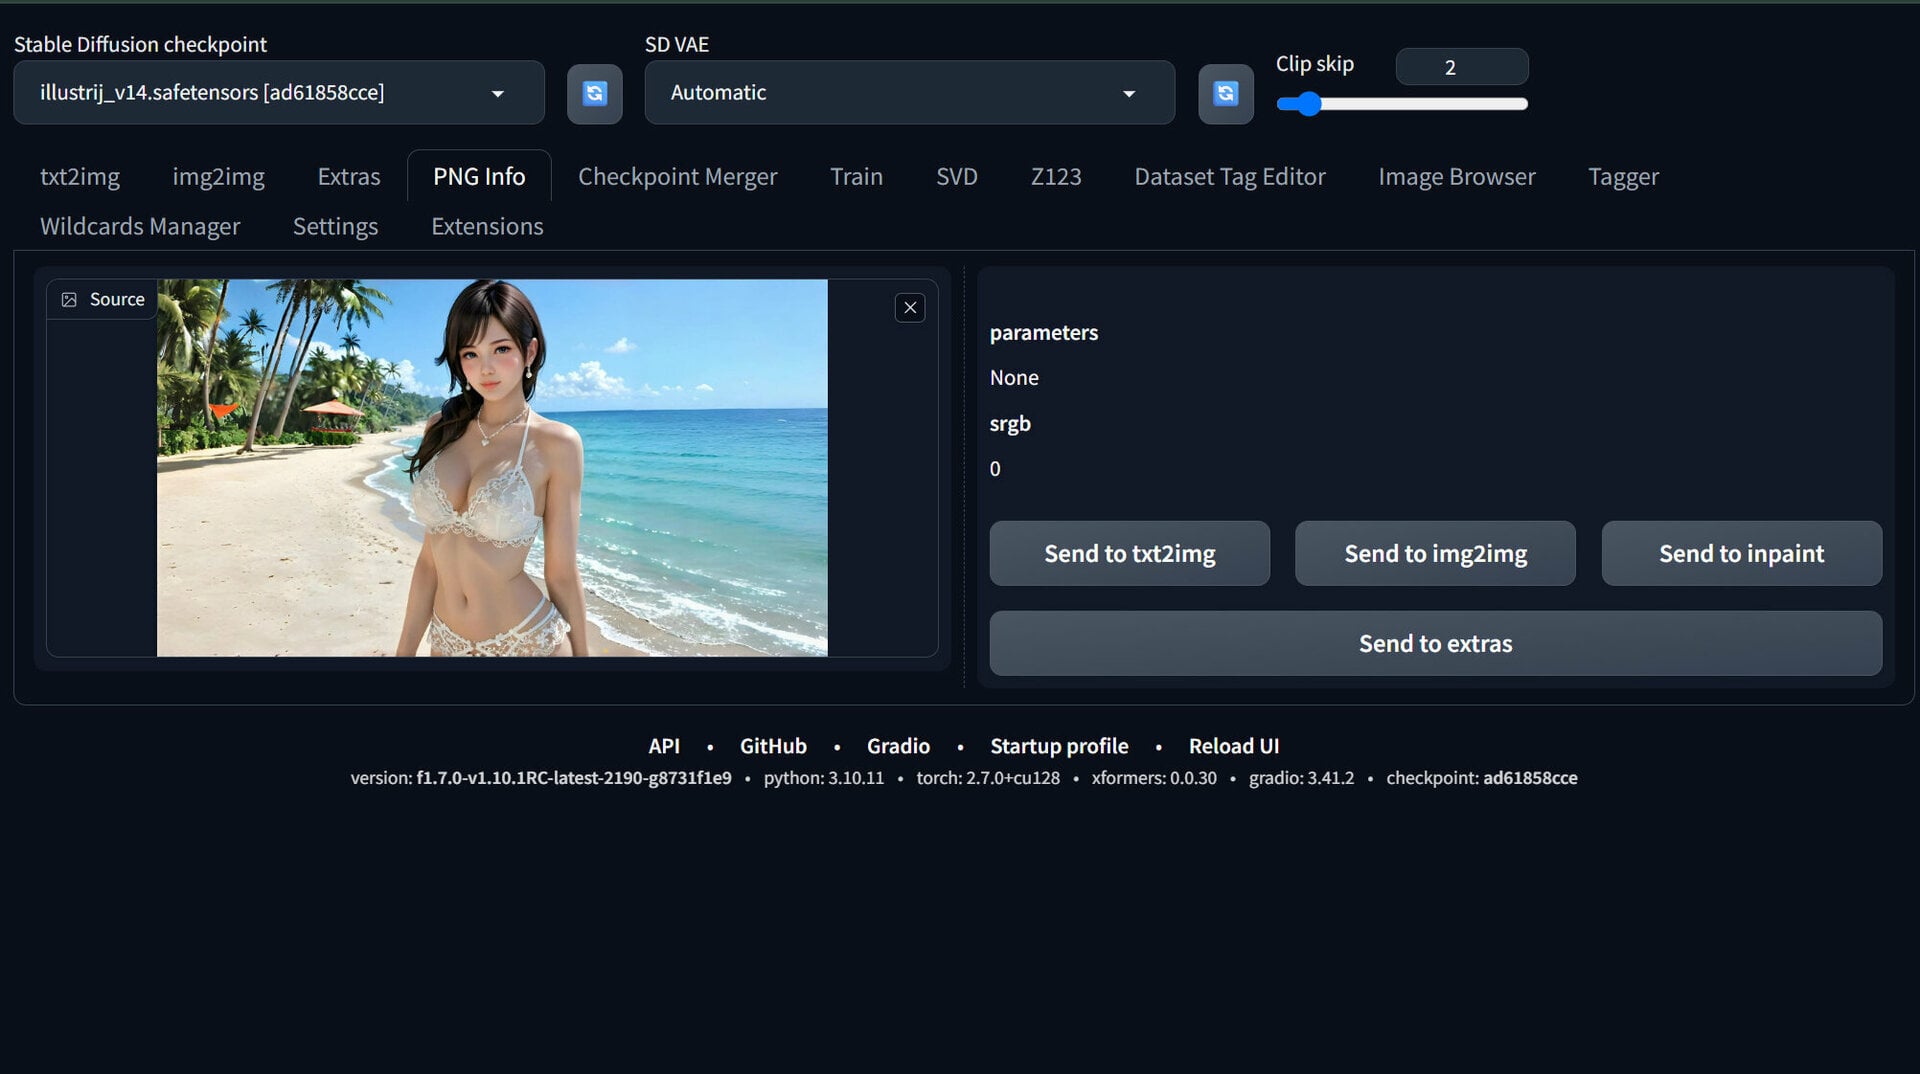Click Send to txt2img button
The image size is (1920, 1074).
click(x=1129, y=553)
